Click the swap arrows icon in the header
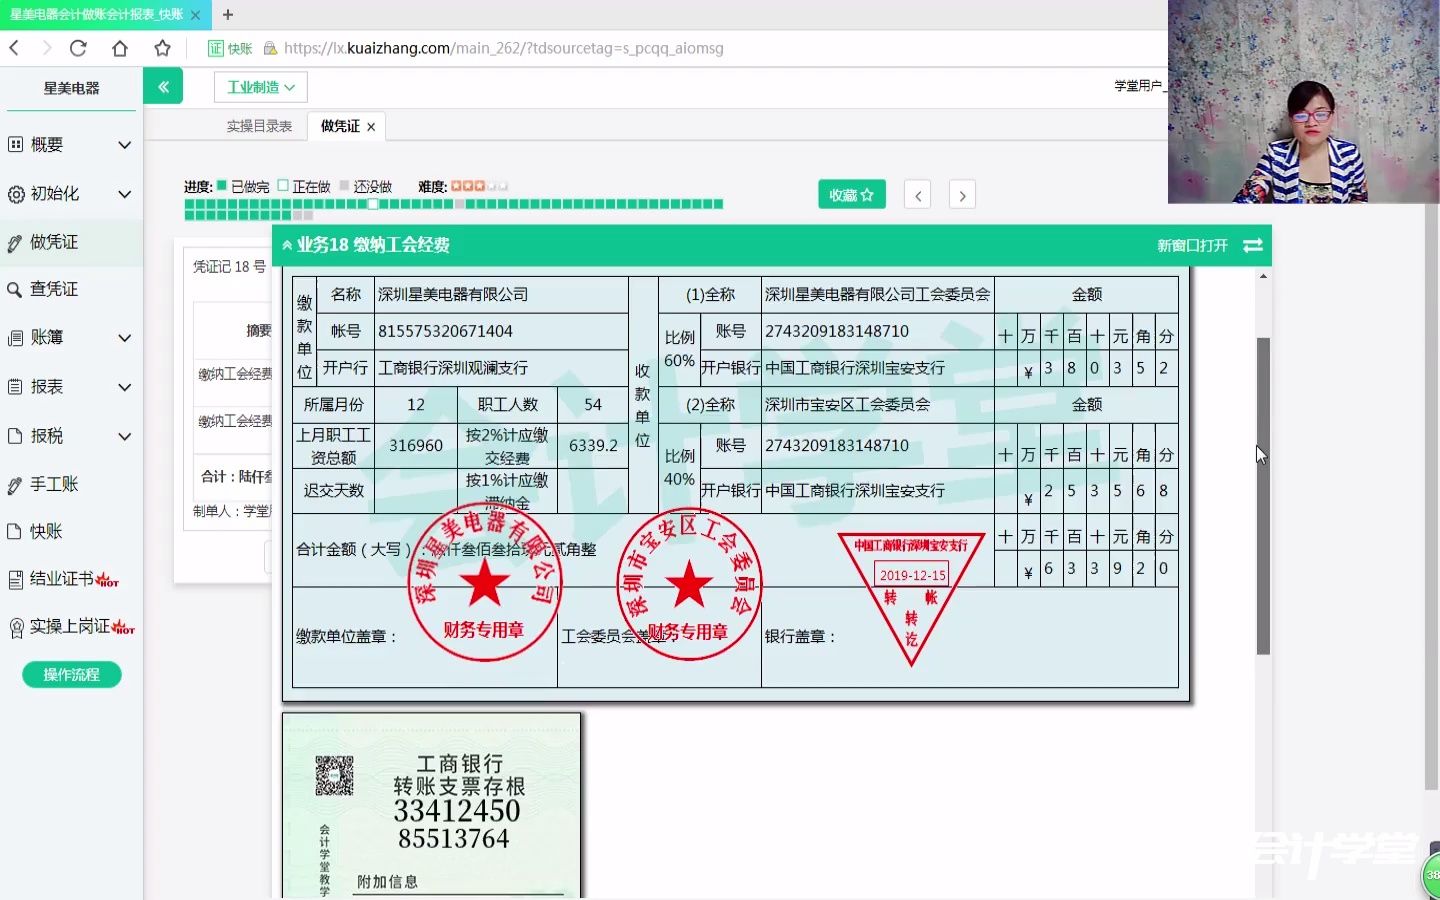This screenshot has height=900, width=1440. click(1253, 245)
